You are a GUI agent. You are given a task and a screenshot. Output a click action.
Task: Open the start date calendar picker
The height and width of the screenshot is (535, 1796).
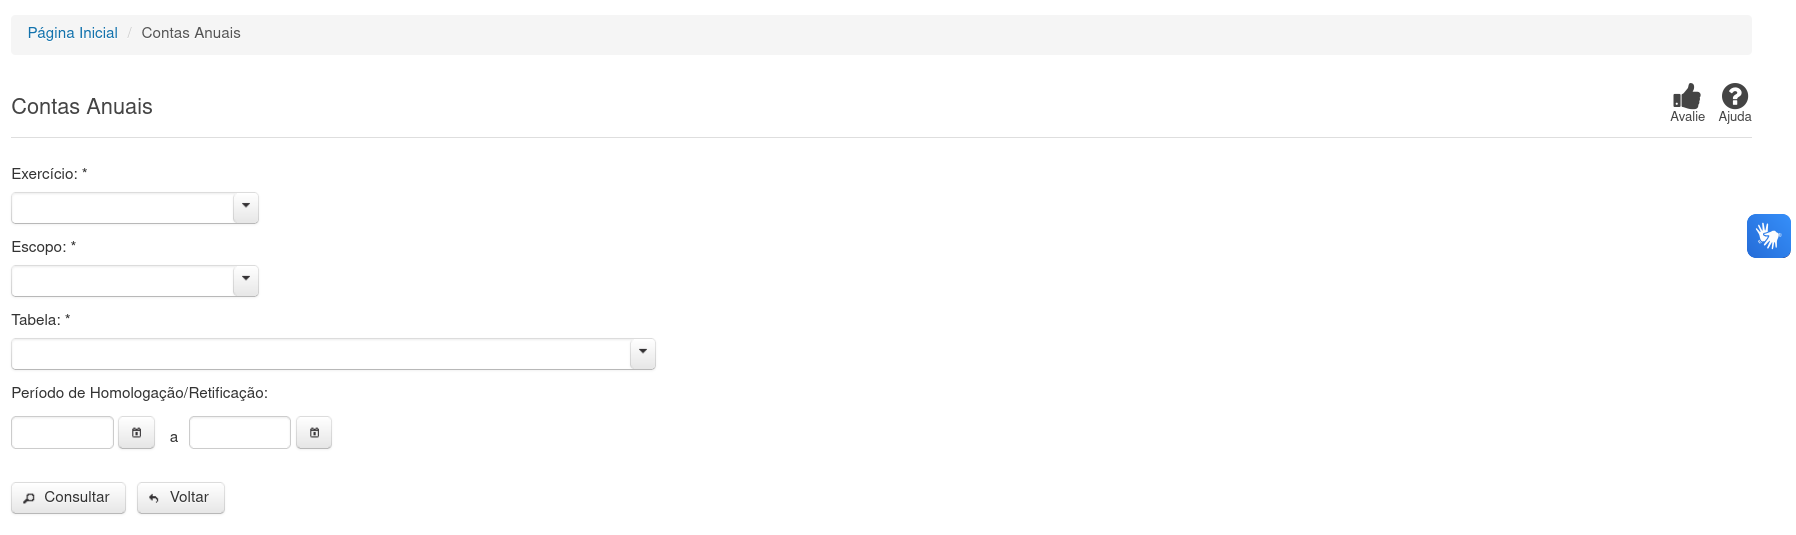click(x=137, y=433)
